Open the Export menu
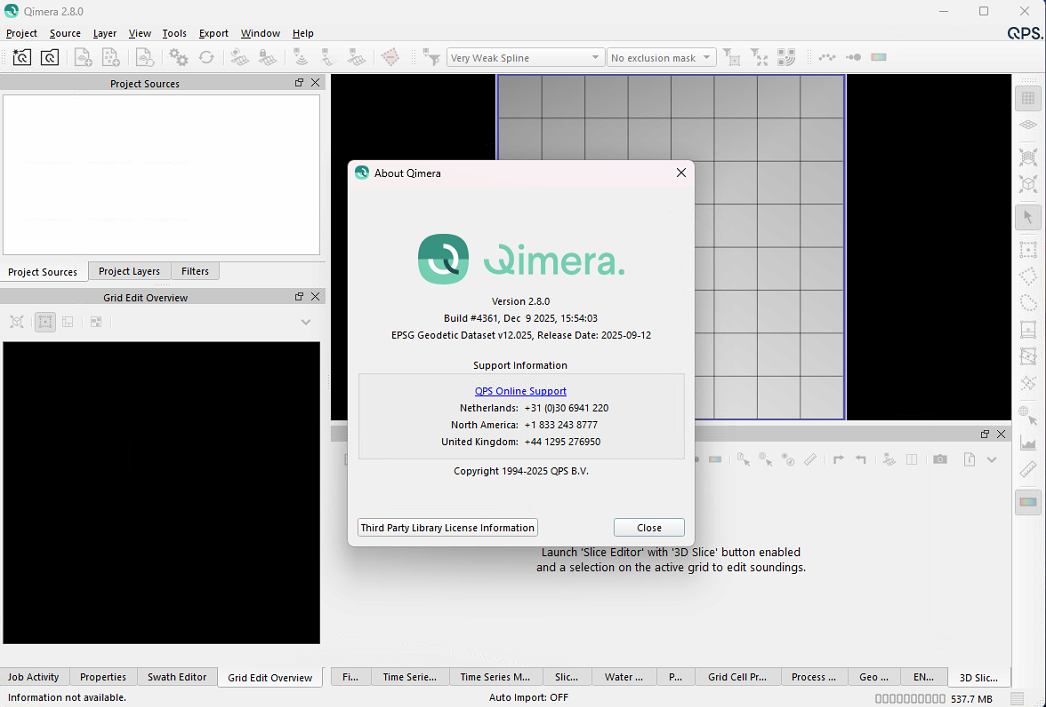The height and width of the screenshot is (707, 1046). click(x=213, y=33)
